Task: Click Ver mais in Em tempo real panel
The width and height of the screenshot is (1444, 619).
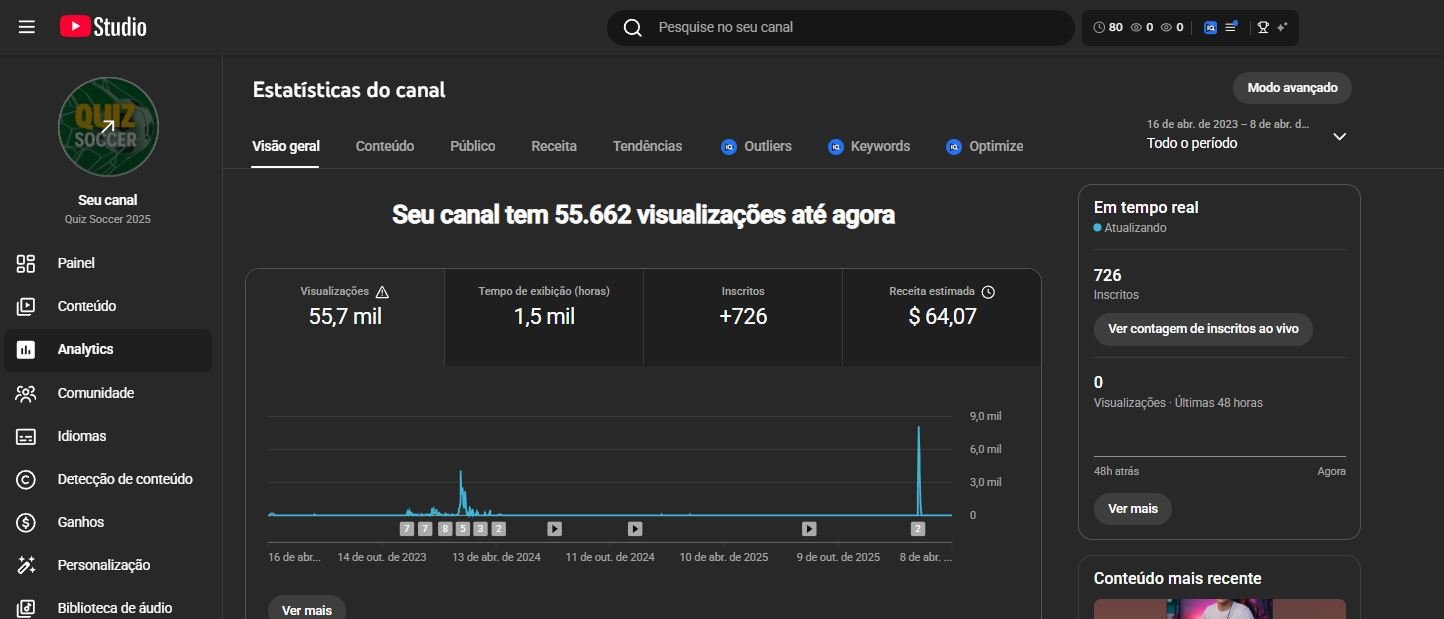Action: [1133, 509]
